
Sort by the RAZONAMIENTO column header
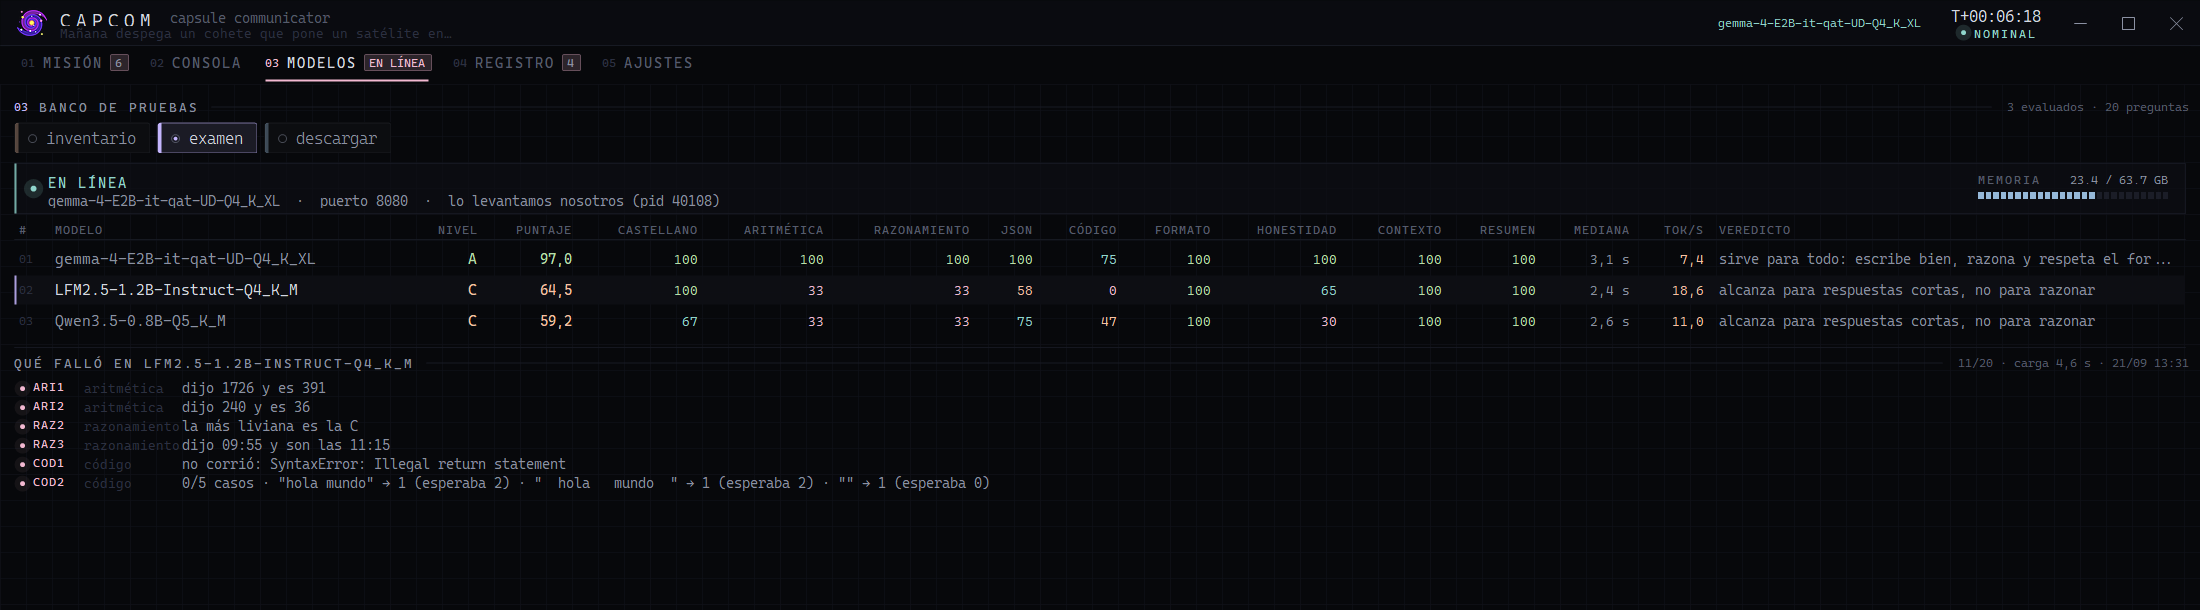coord(921,230)
